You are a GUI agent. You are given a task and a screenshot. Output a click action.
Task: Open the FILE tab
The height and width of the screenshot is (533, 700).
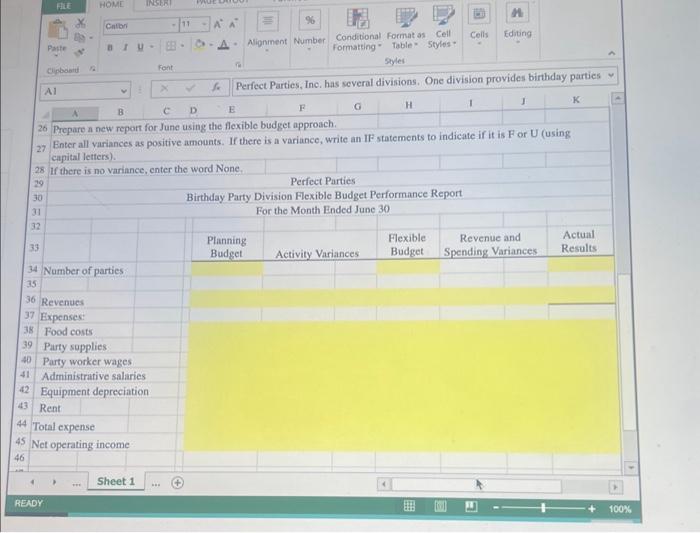pyautogui.click(x=64, y=6)
